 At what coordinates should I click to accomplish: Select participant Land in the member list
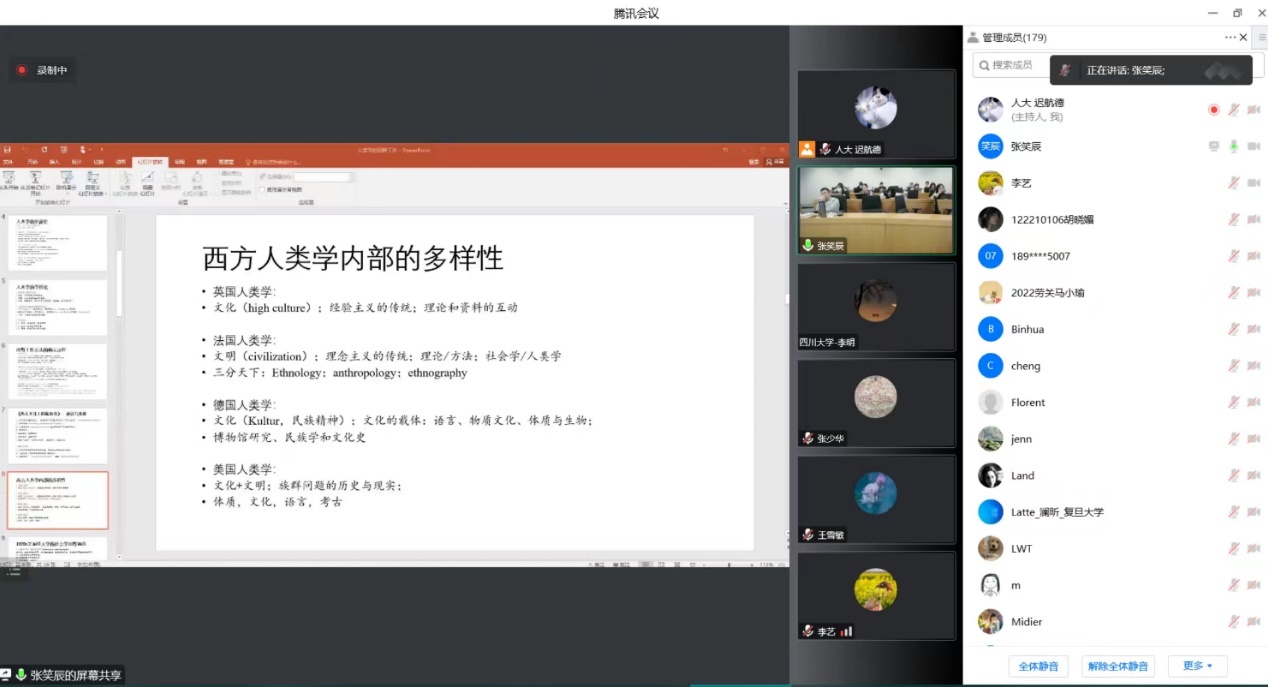point(1022,476)
